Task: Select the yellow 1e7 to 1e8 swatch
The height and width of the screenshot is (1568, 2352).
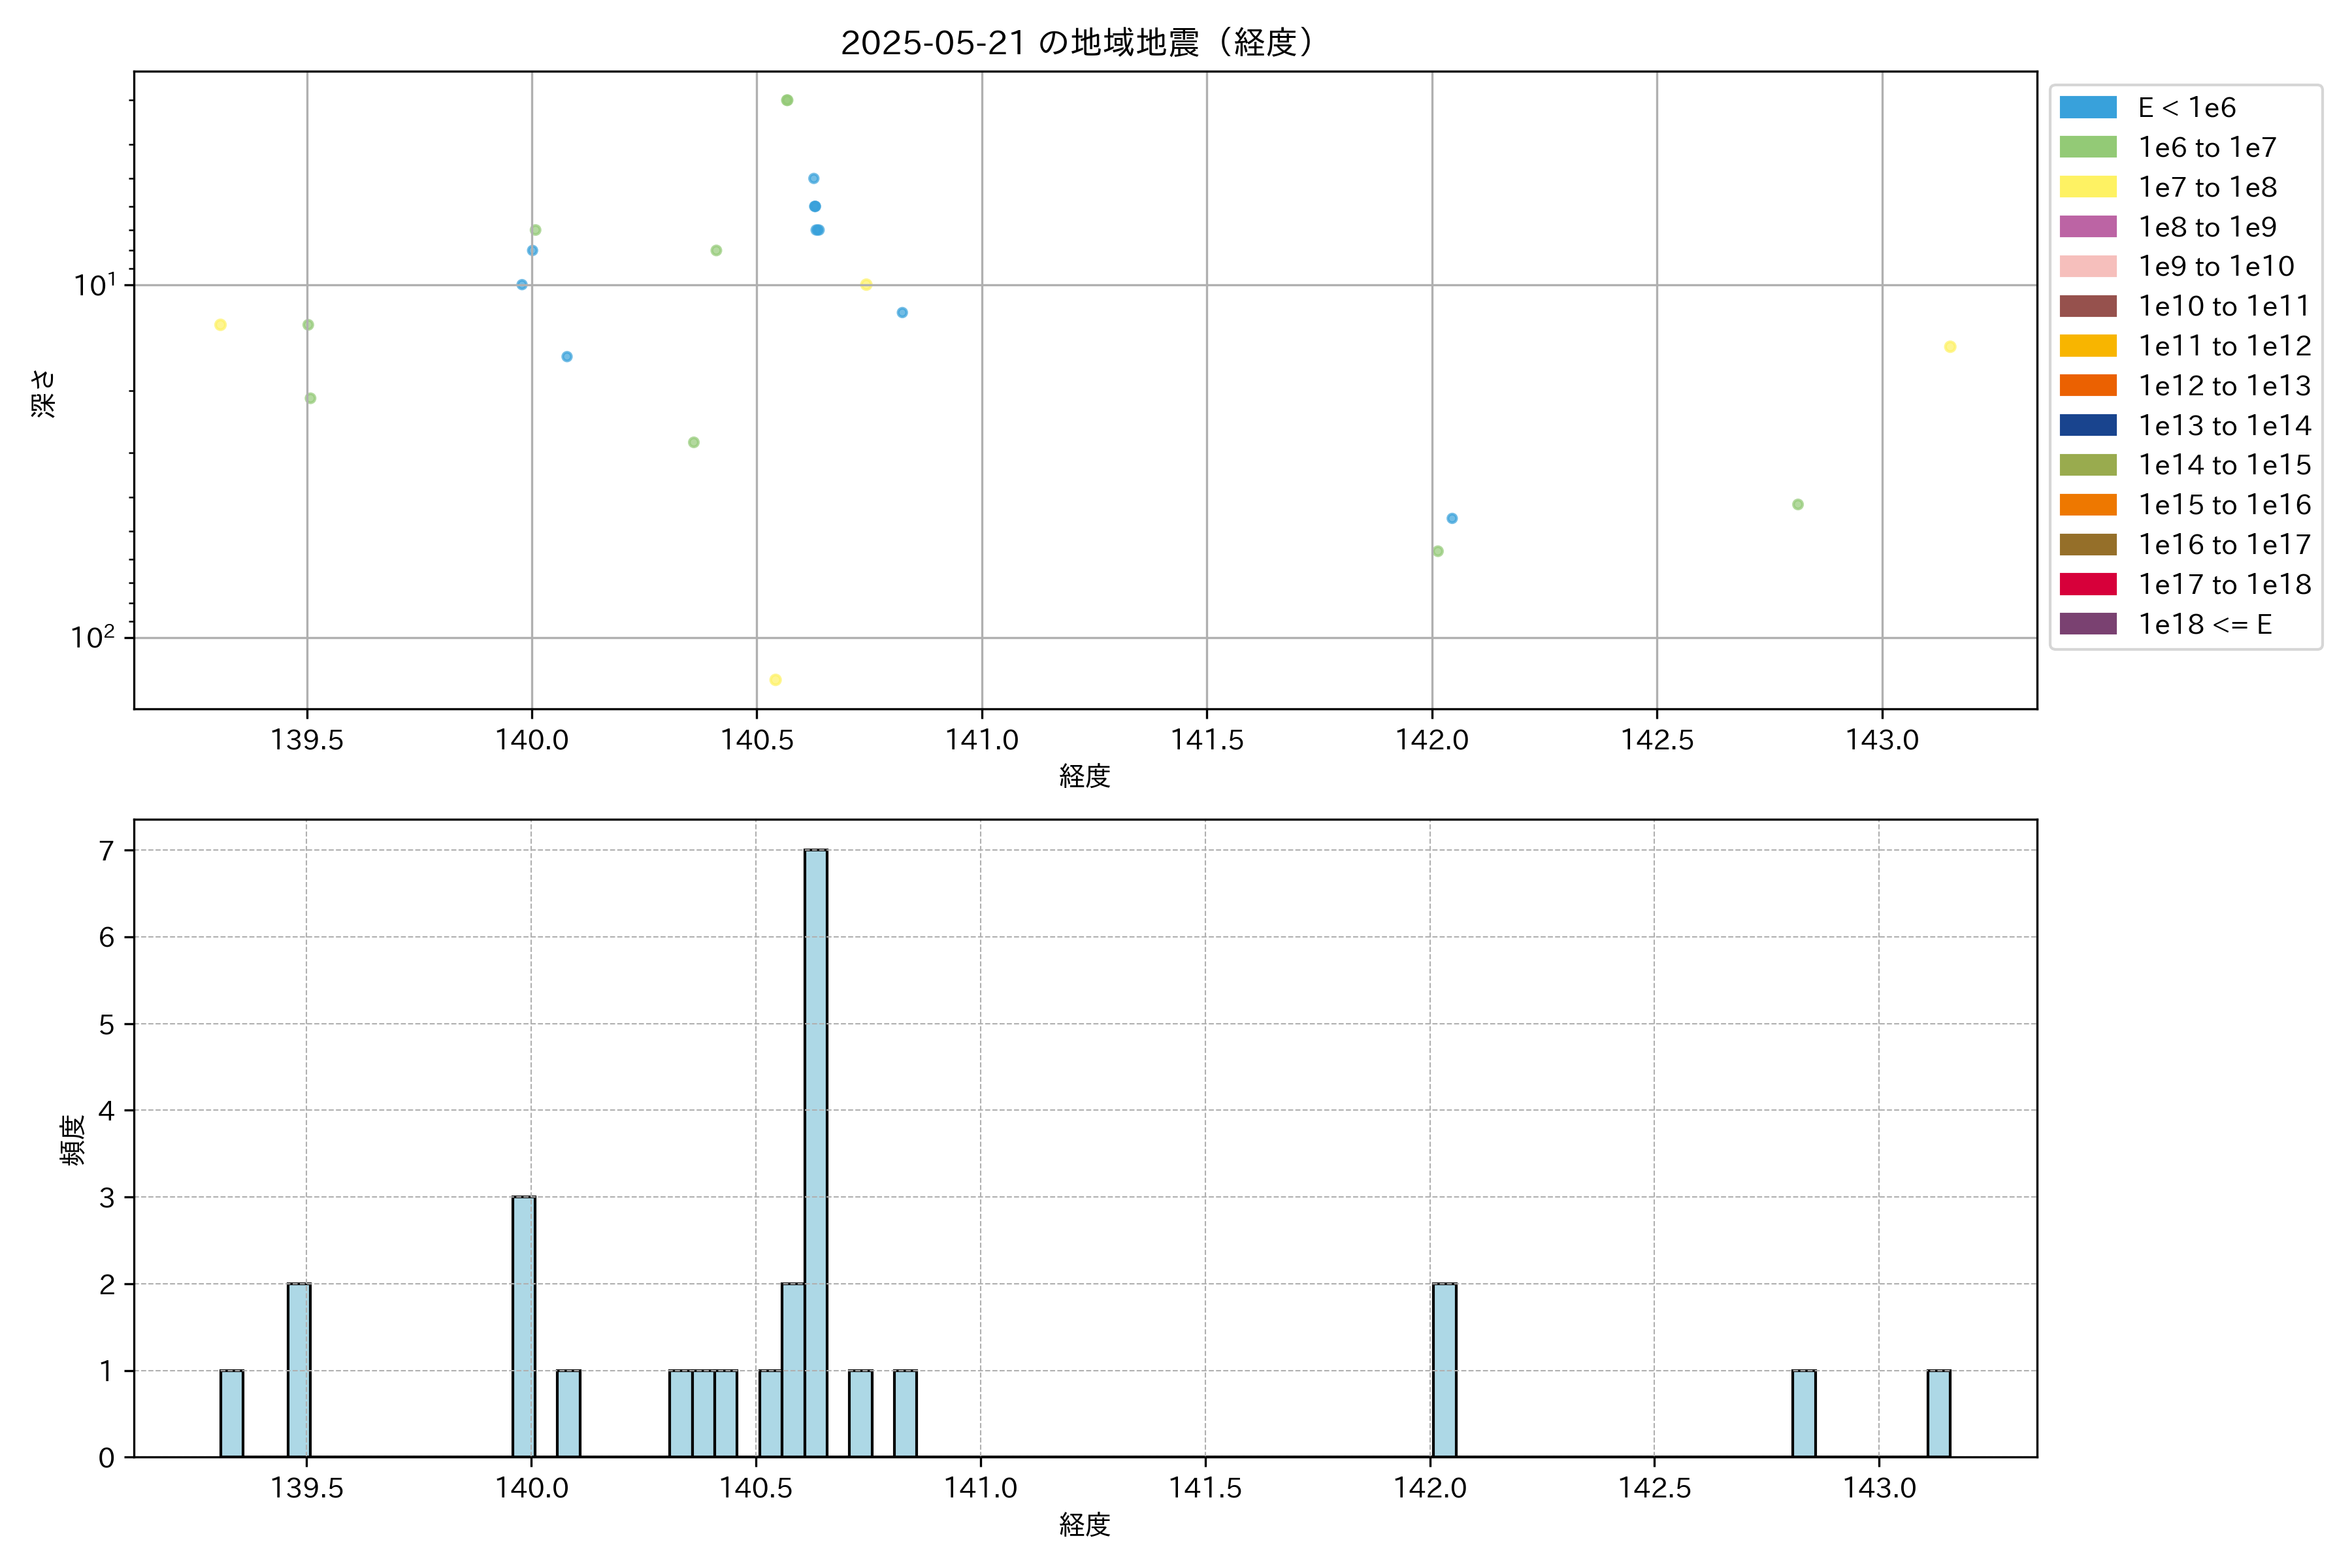Action: 2087,187
